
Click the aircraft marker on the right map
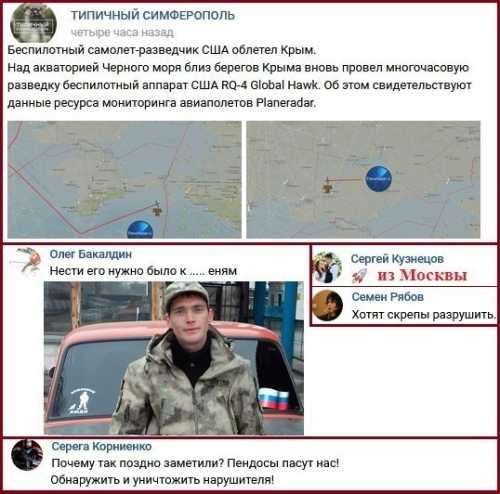point(327,185)
